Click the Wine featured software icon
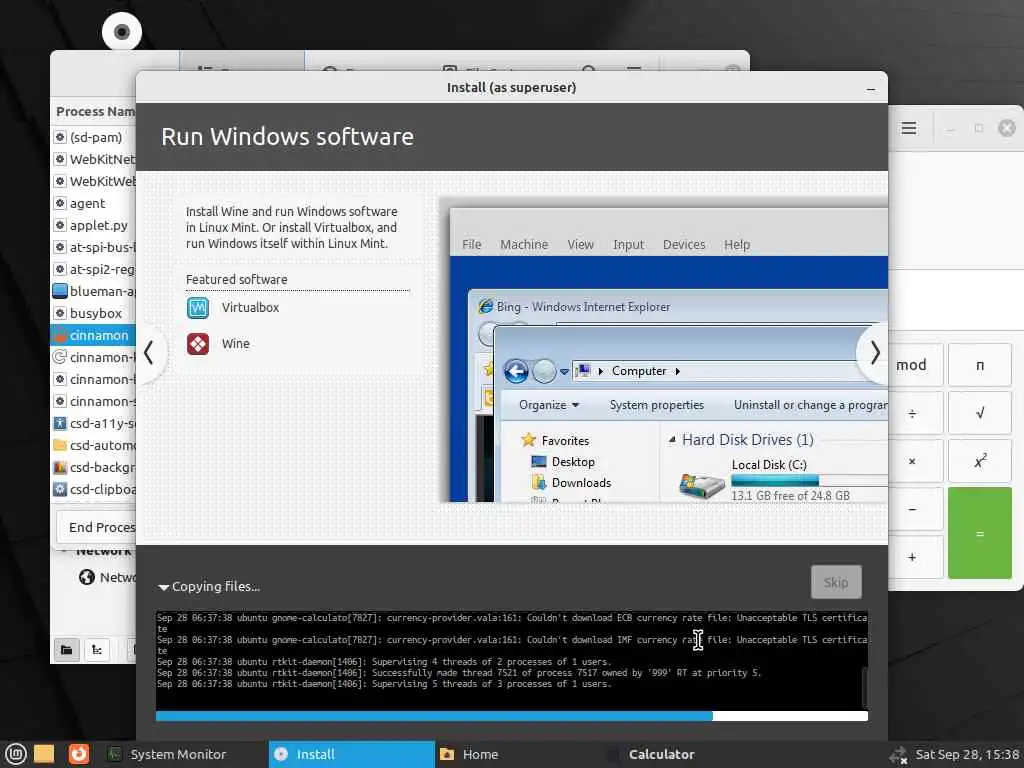The width and height of the screenshot is (1024, 768). (198, 344)
